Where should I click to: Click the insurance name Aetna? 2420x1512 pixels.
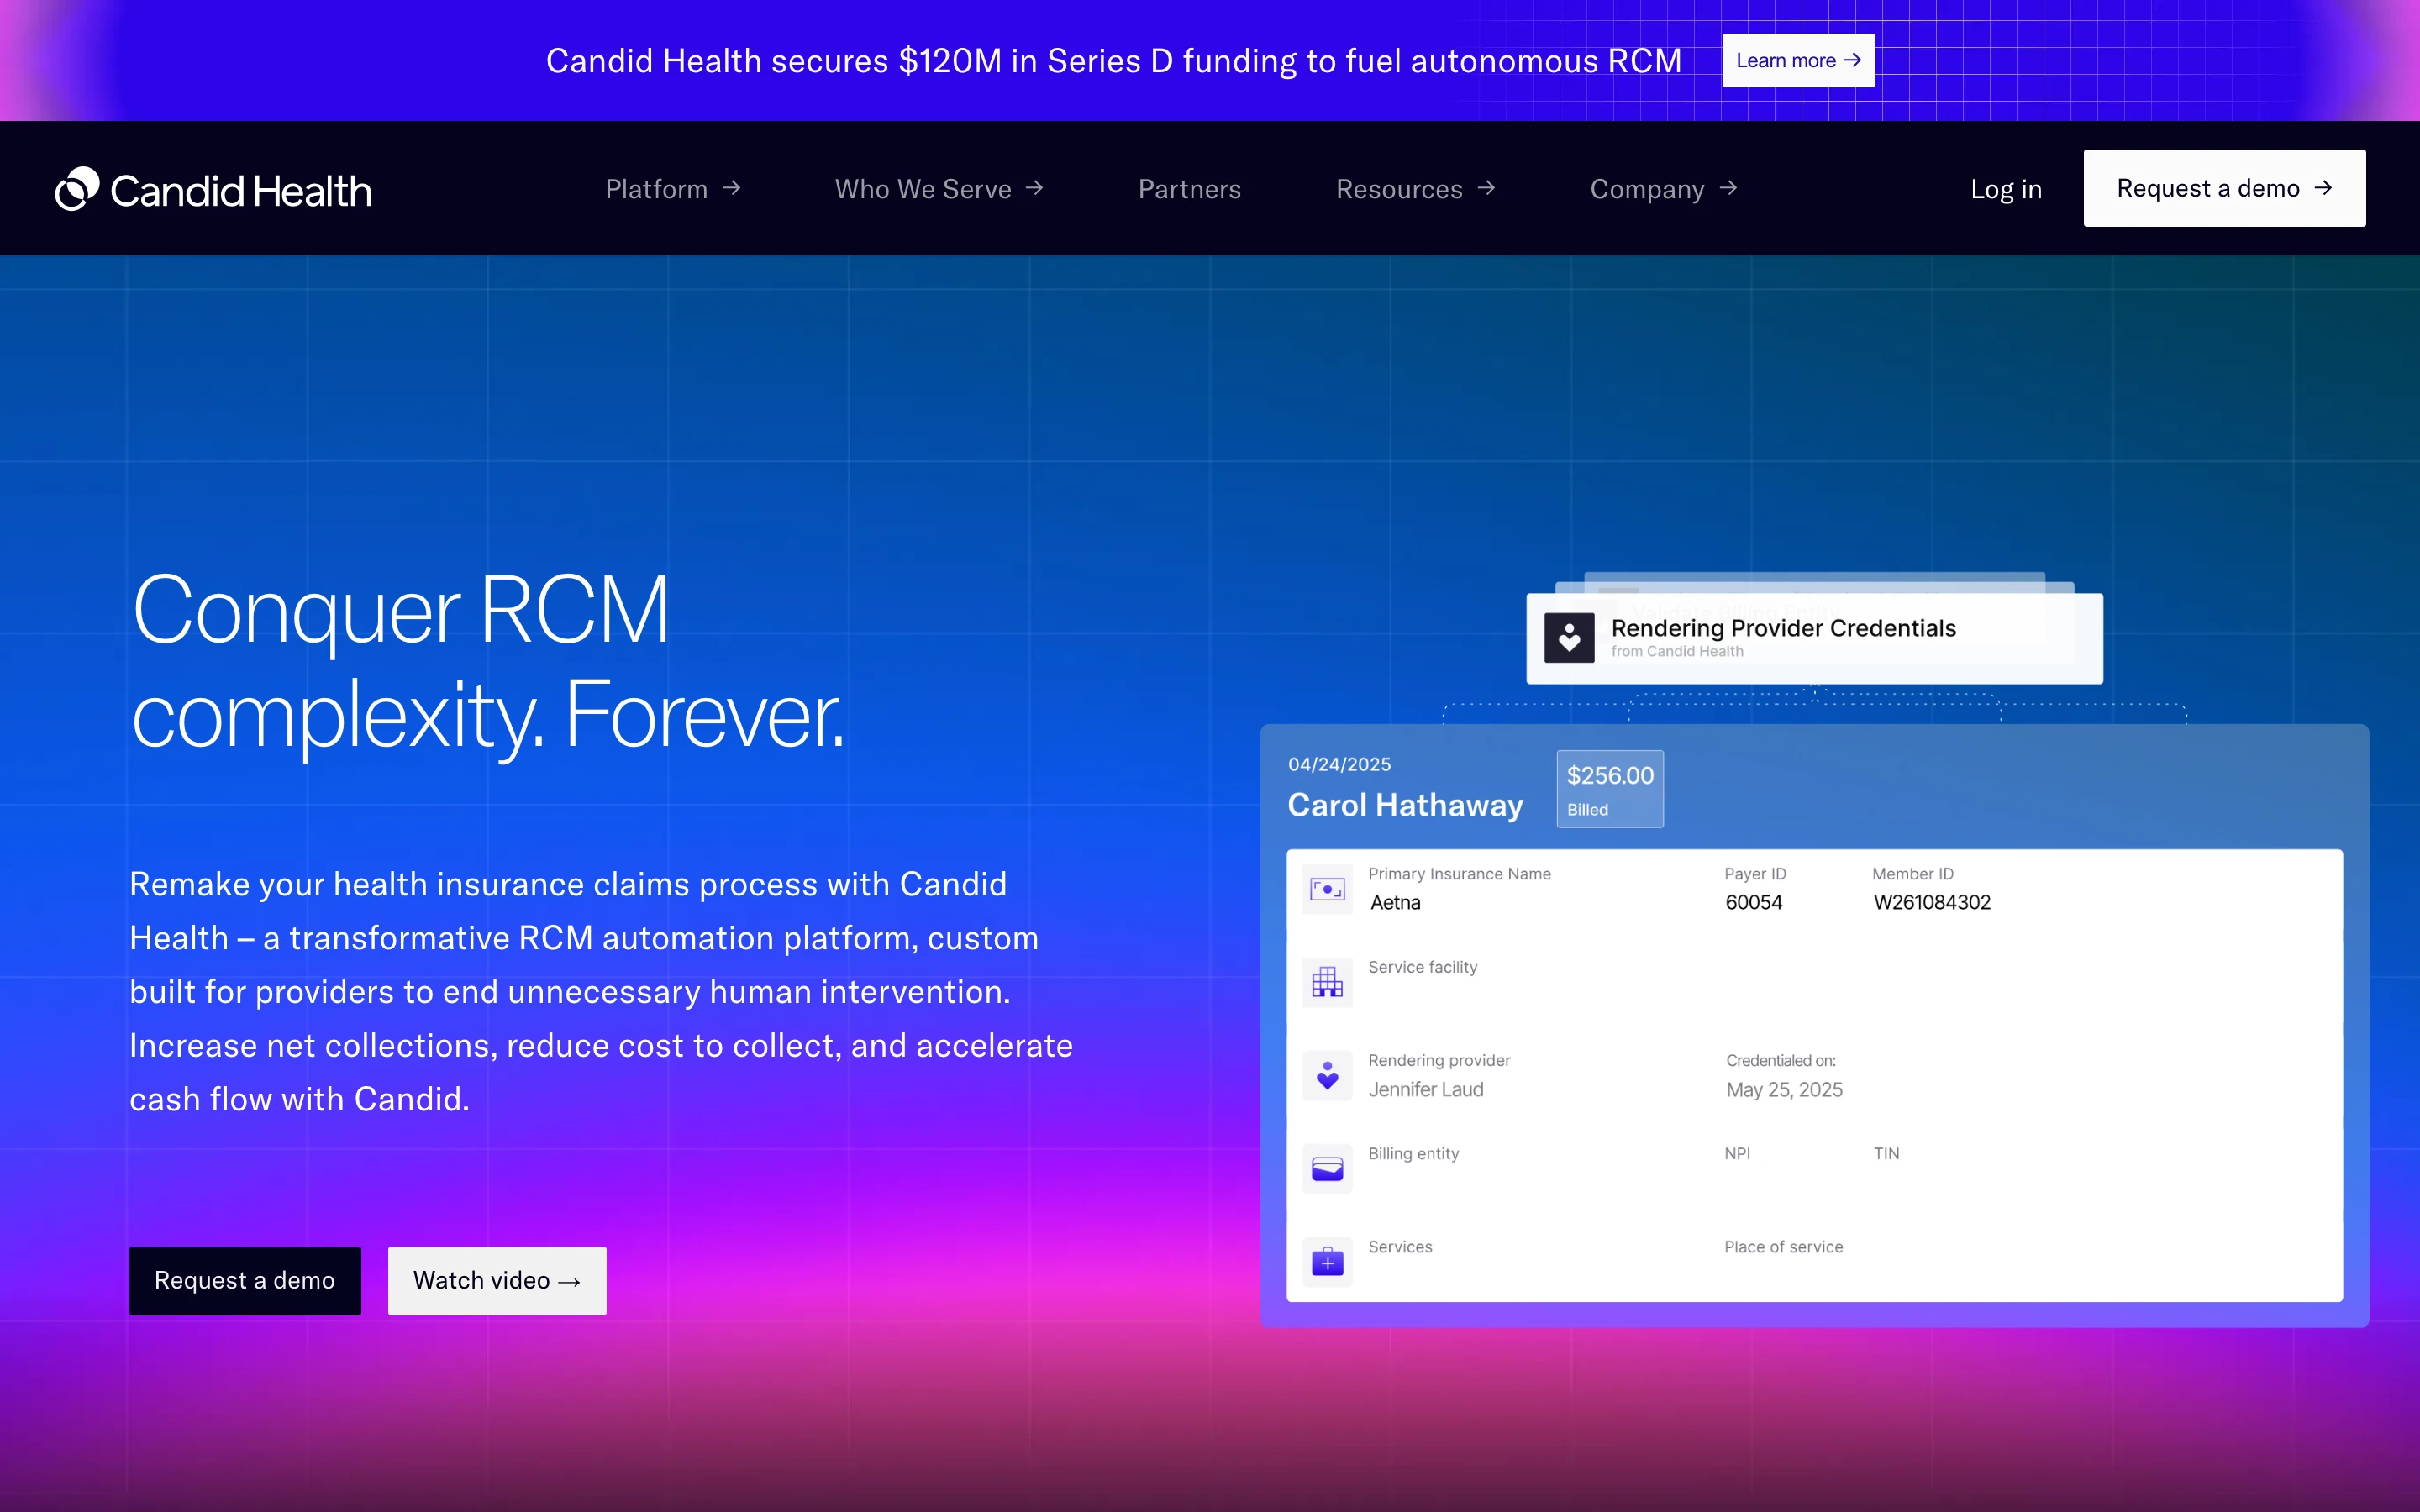tap(1395, 902)
